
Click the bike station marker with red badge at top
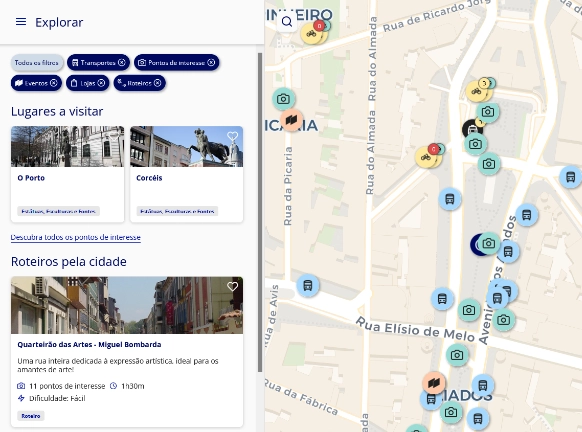(312, 34)
